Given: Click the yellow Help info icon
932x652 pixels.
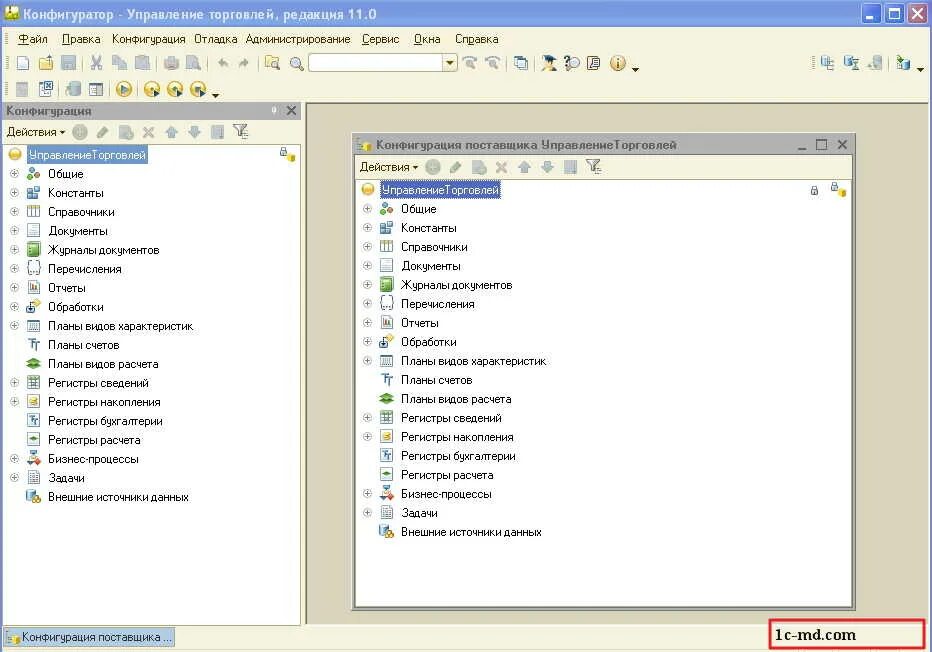Looking at the screenshot, I should 618,63.
